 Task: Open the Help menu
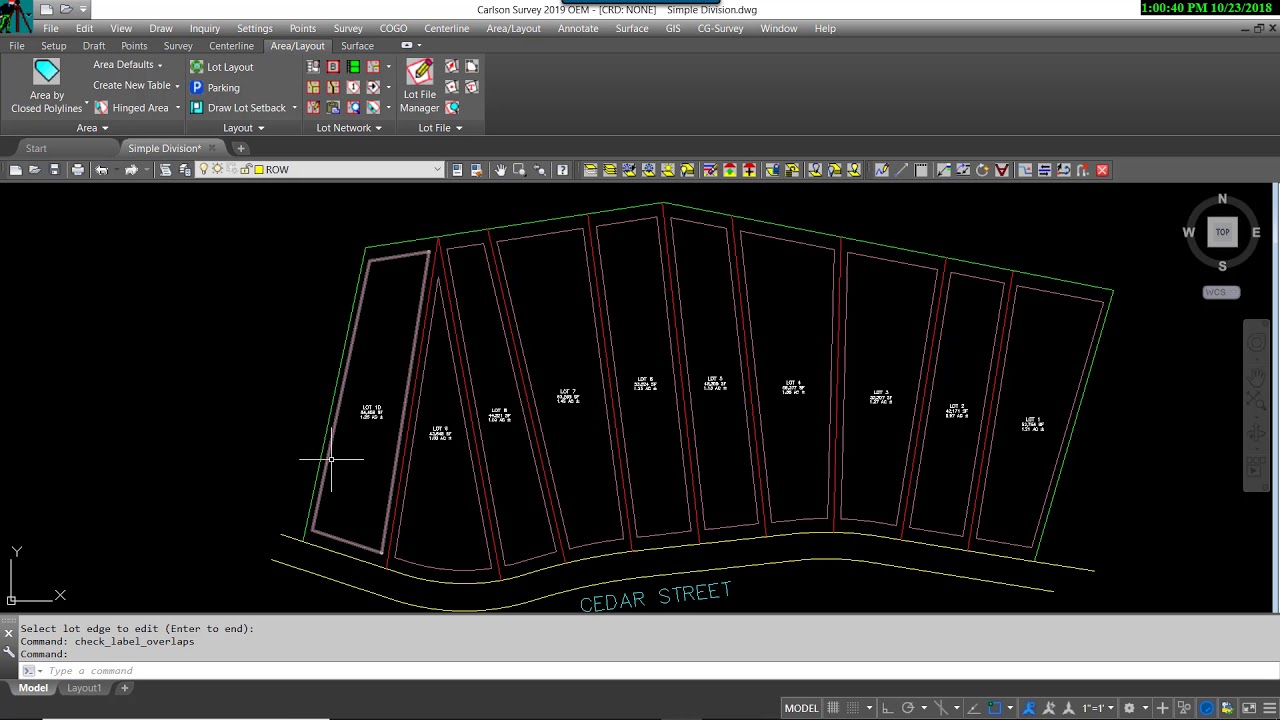(825, 28)
